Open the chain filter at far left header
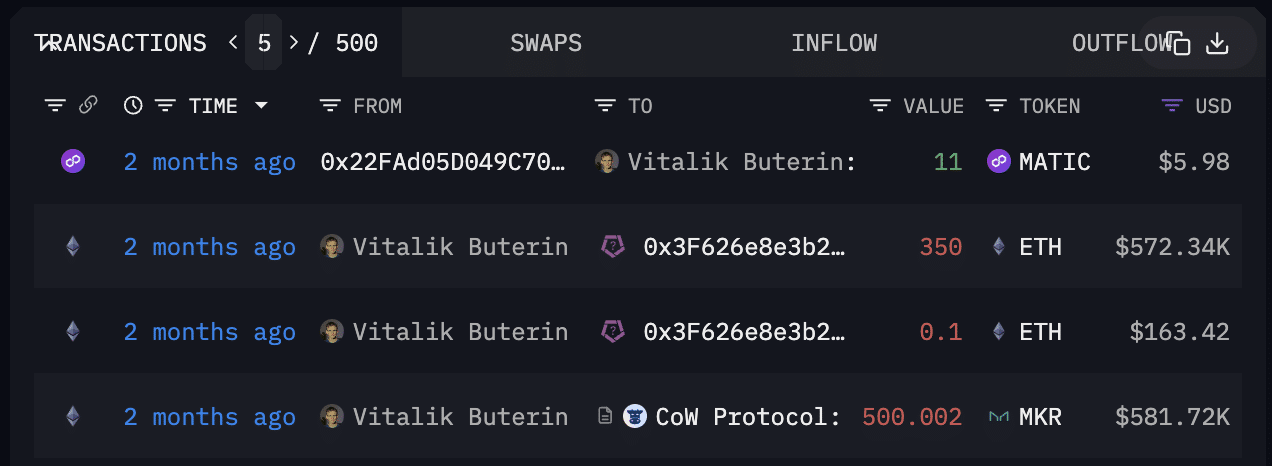Image resolution: width=1272 pixels, height=466 pixels. (55, 105)
